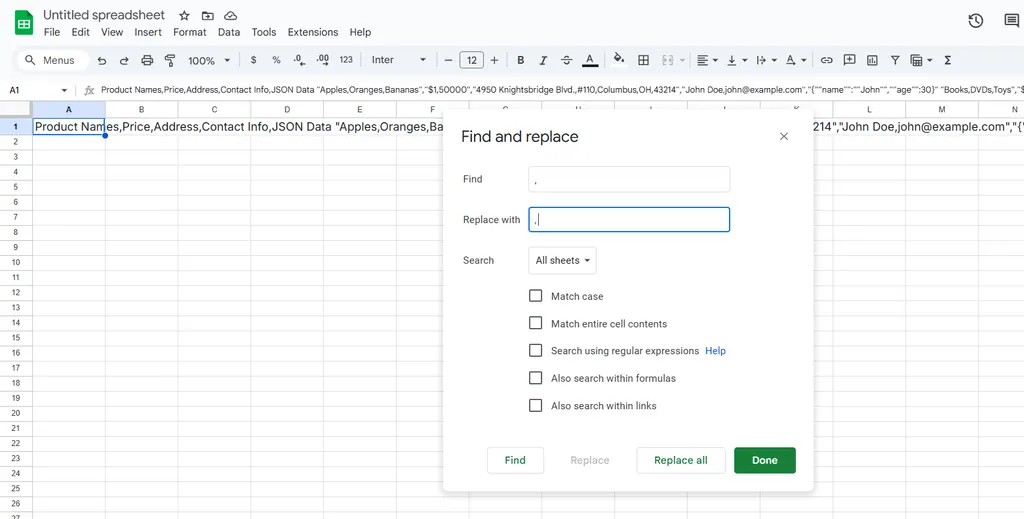This screenshot has width=1024, height=519.
Task: Click the Replace all button
Action: pos(680,460)
